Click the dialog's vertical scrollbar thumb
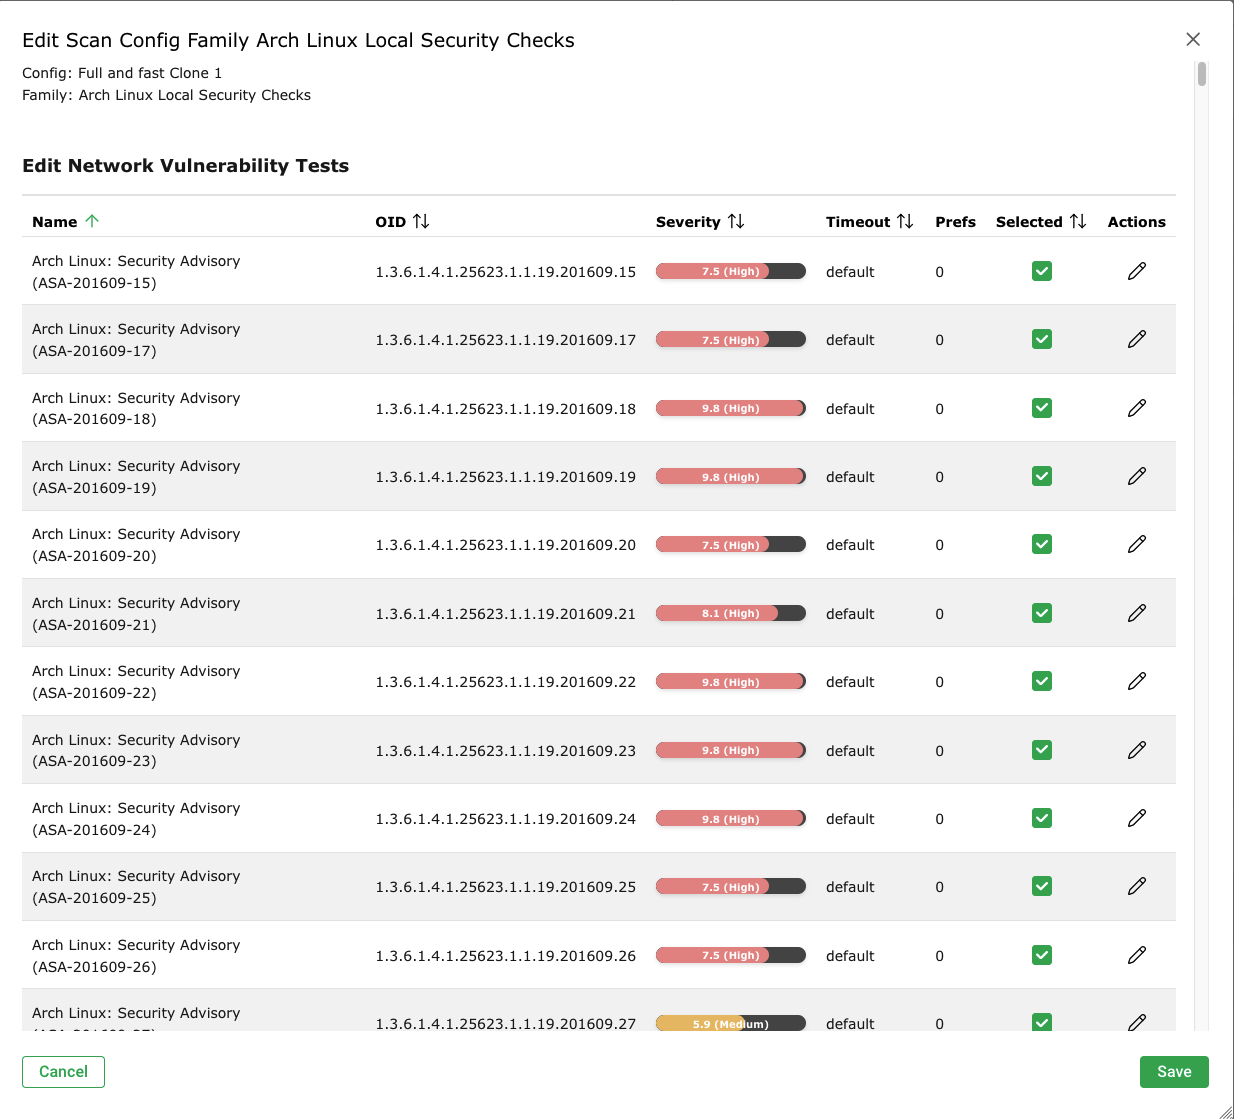This screenshot has width=1234, height=1119. [1201, 75]
